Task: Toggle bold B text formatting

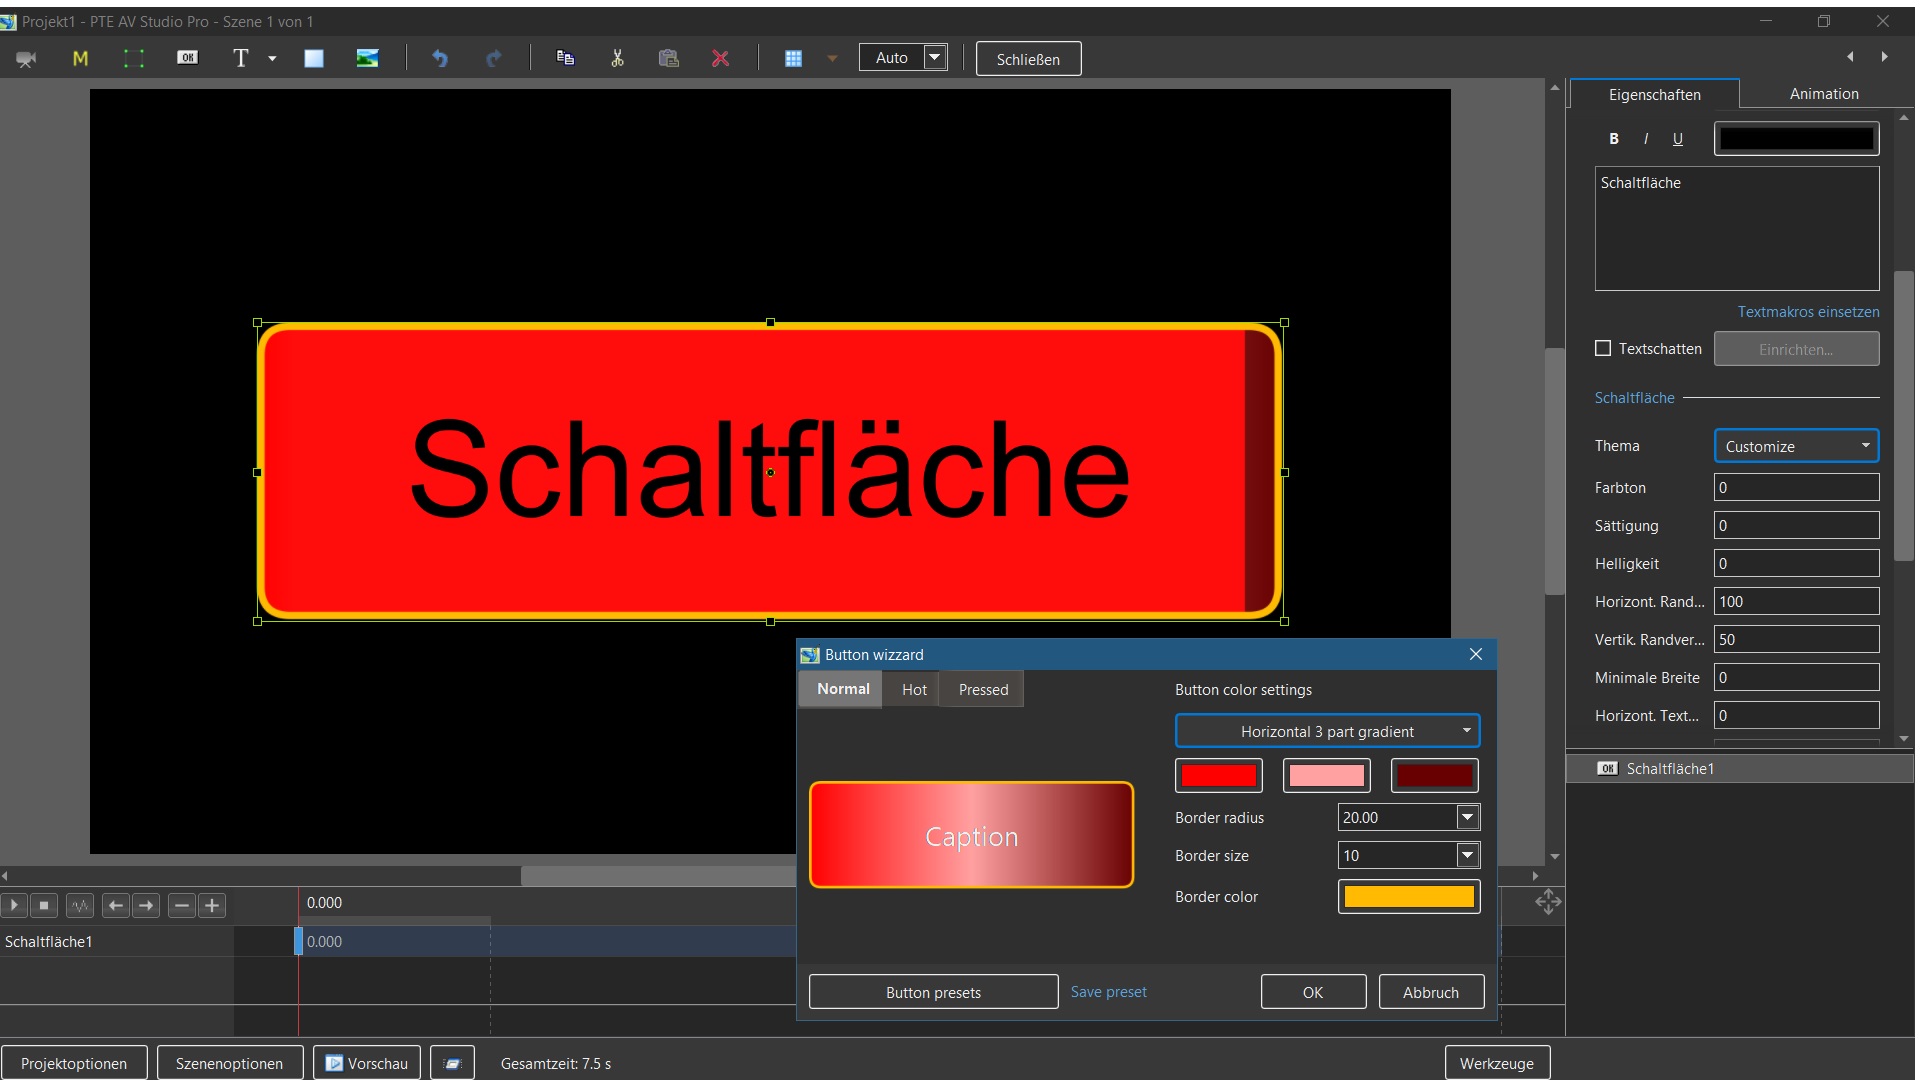Action: click(x=1613, y=139)
